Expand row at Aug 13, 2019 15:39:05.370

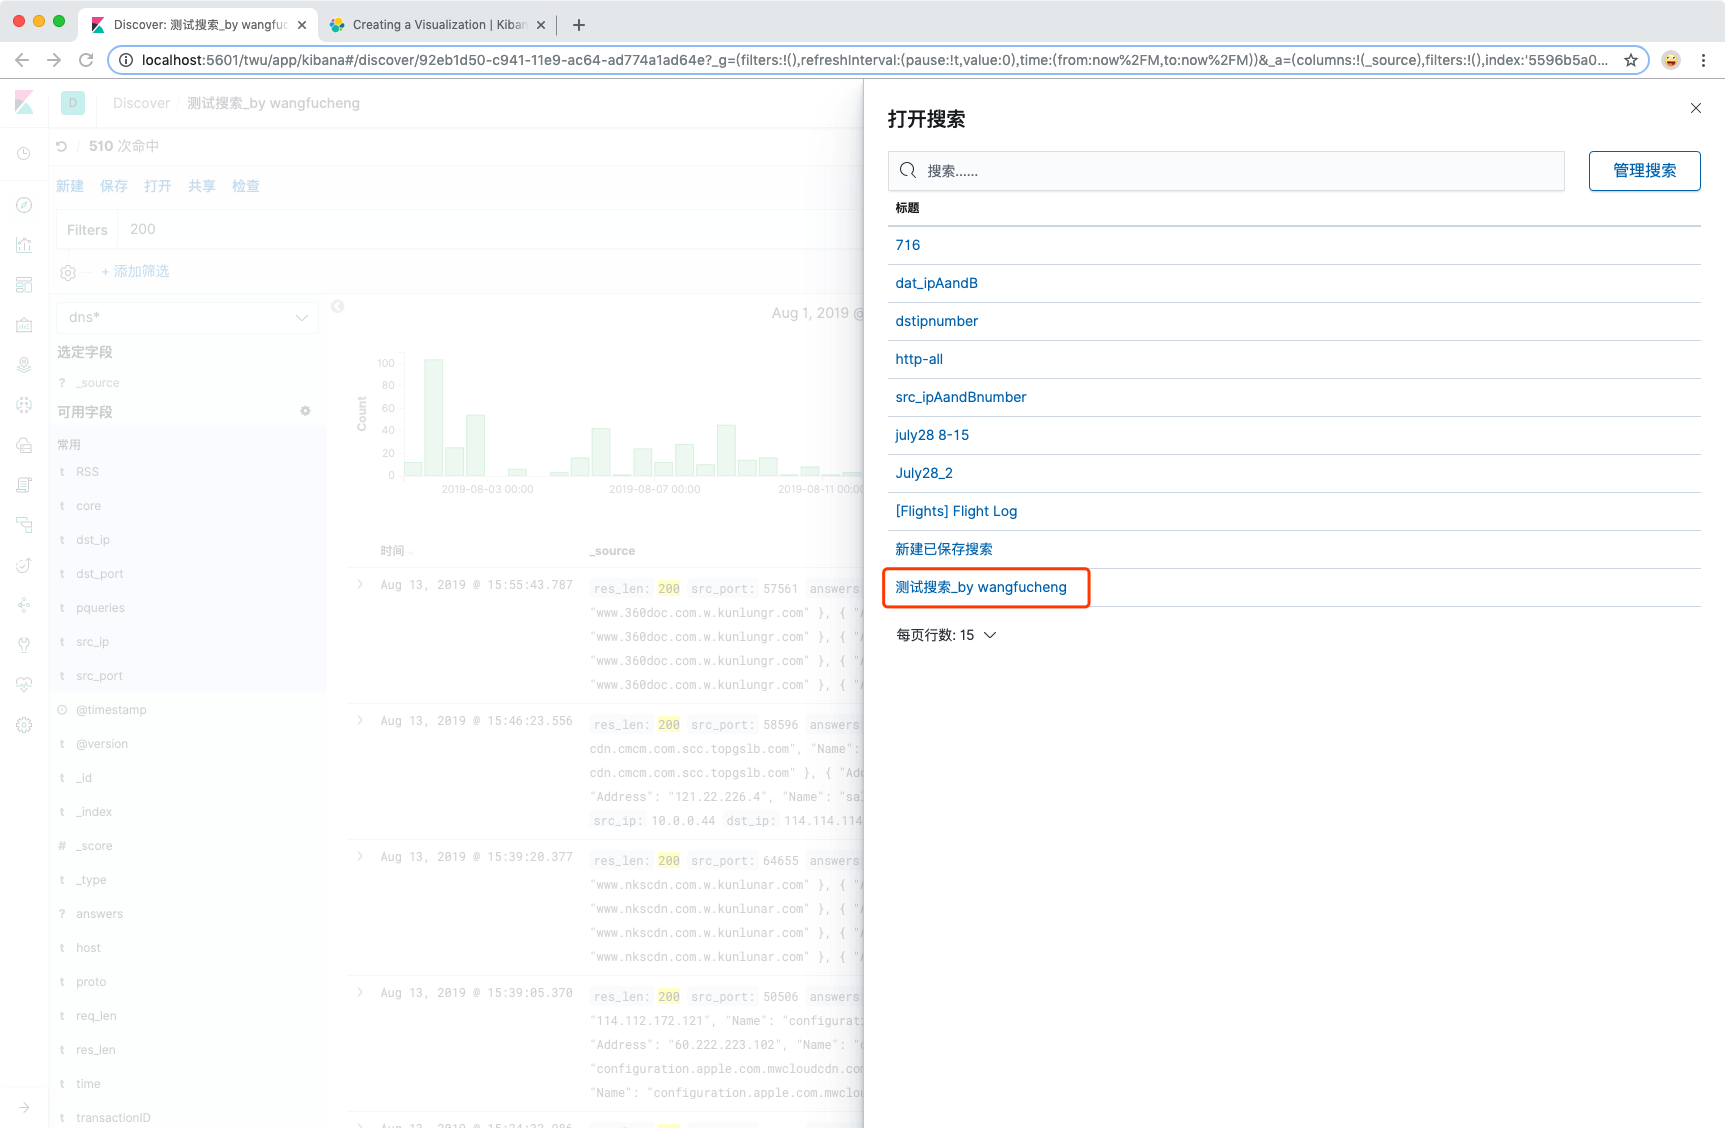click(x=360, y=992)
